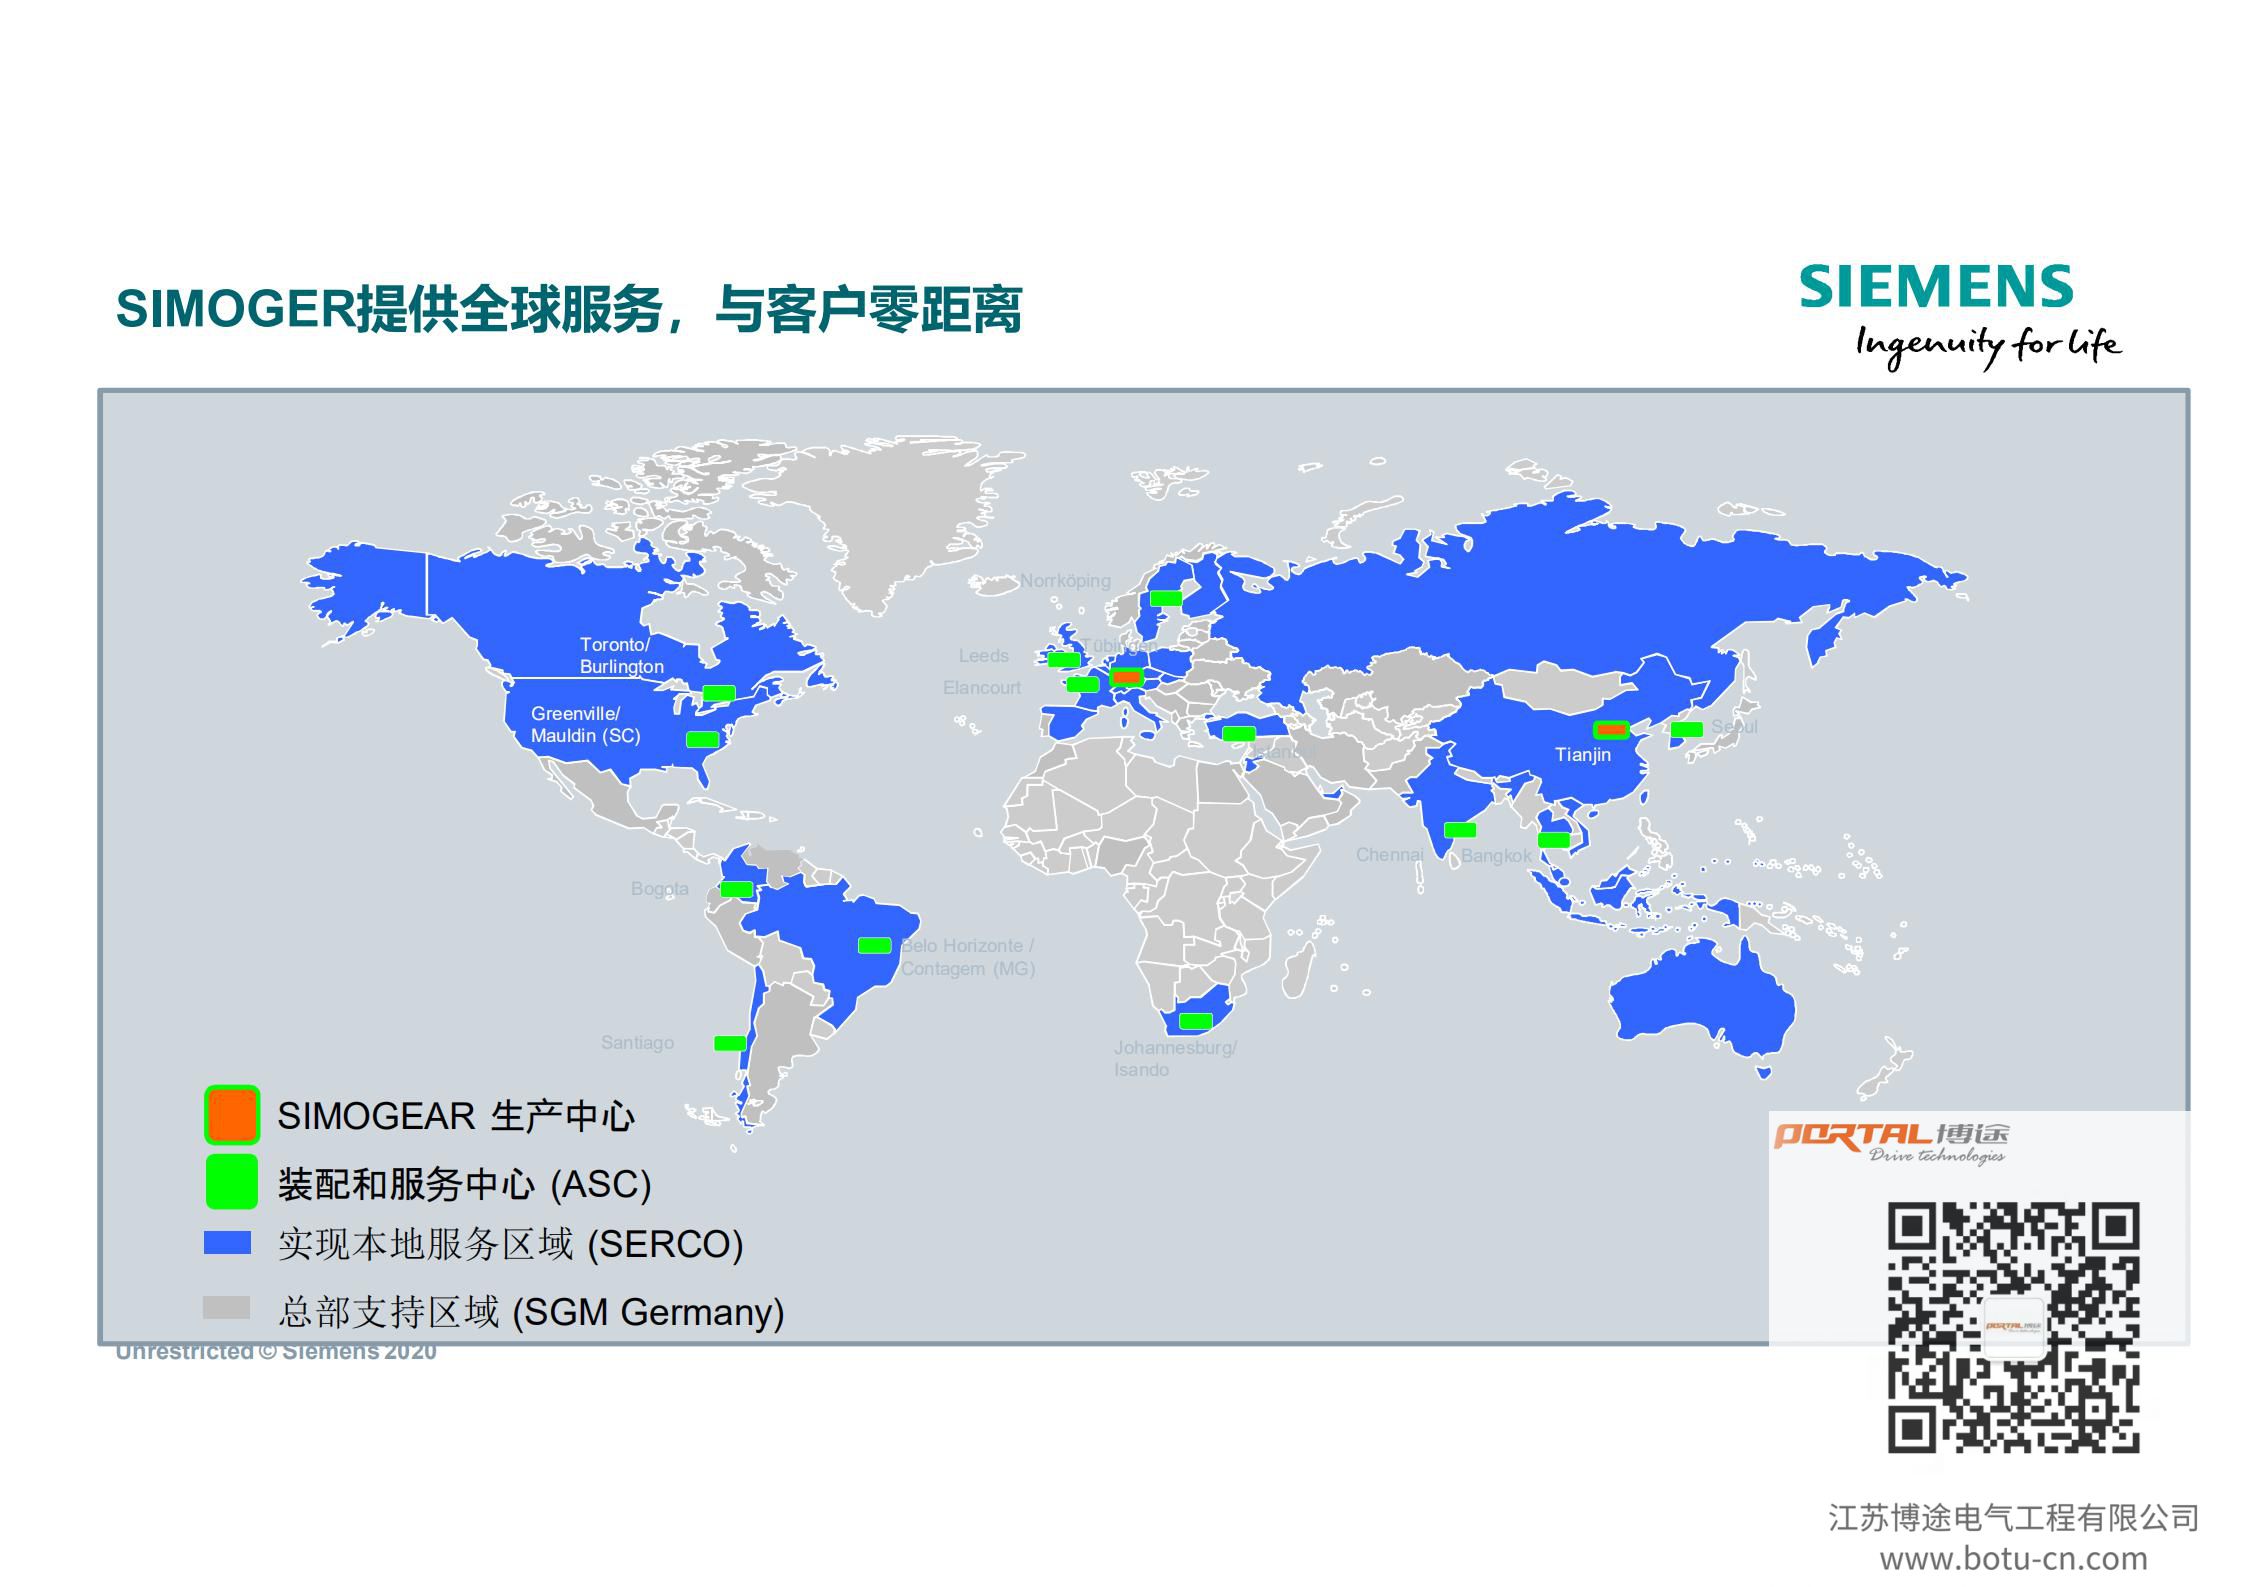Select the green marker at Norrköping in Sweden
This screenshot has width=2245, height=1587.
click(x=1165, y=598)
